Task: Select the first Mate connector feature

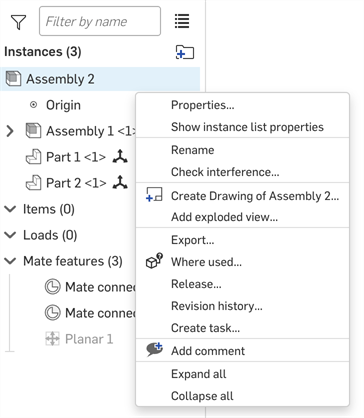Action: click(100, 287)
